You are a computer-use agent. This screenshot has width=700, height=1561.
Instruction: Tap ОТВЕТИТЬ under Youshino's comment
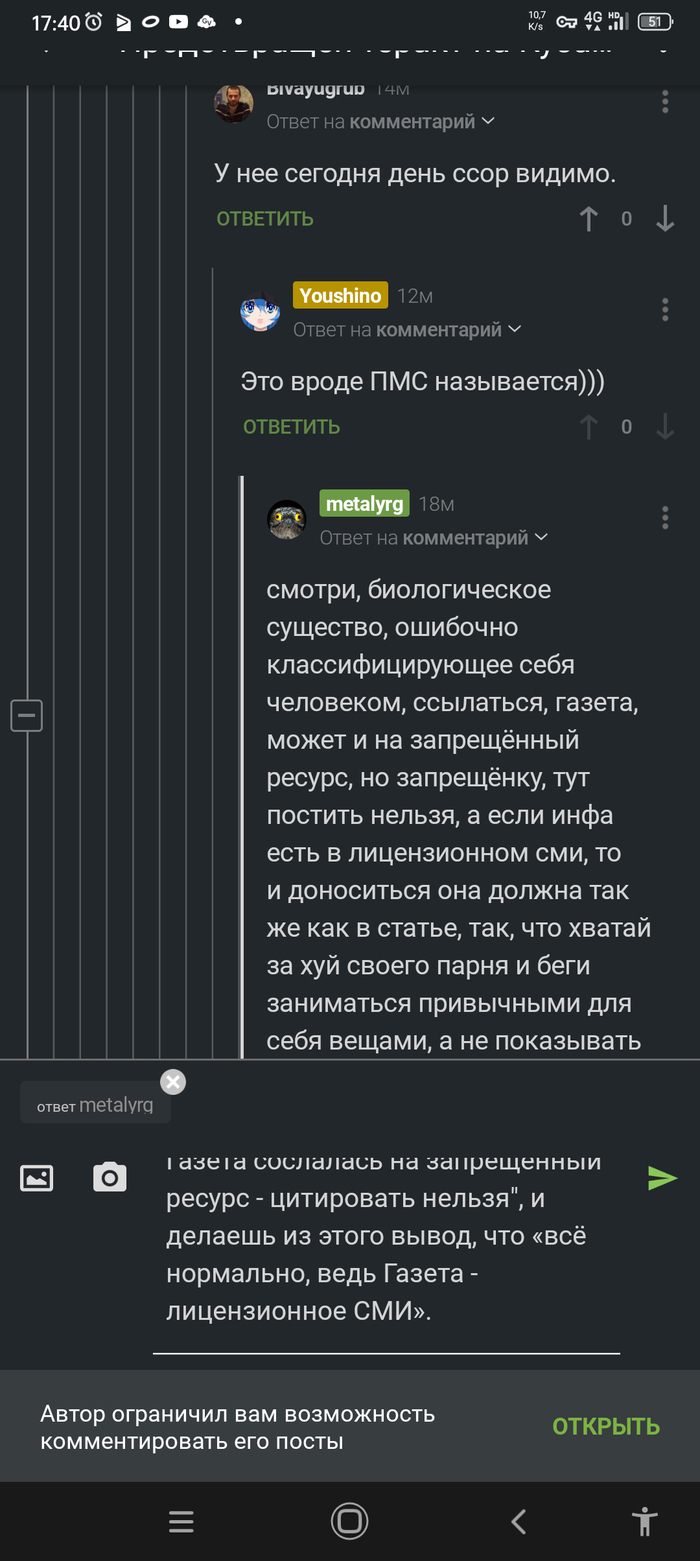coord(292,427)
